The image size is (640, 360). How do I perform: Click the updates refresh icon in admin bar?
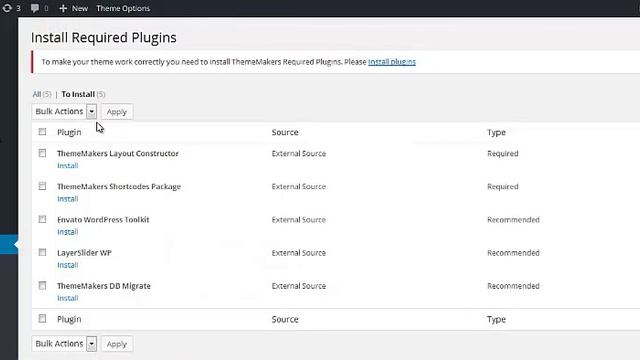[x=7, y=8]
